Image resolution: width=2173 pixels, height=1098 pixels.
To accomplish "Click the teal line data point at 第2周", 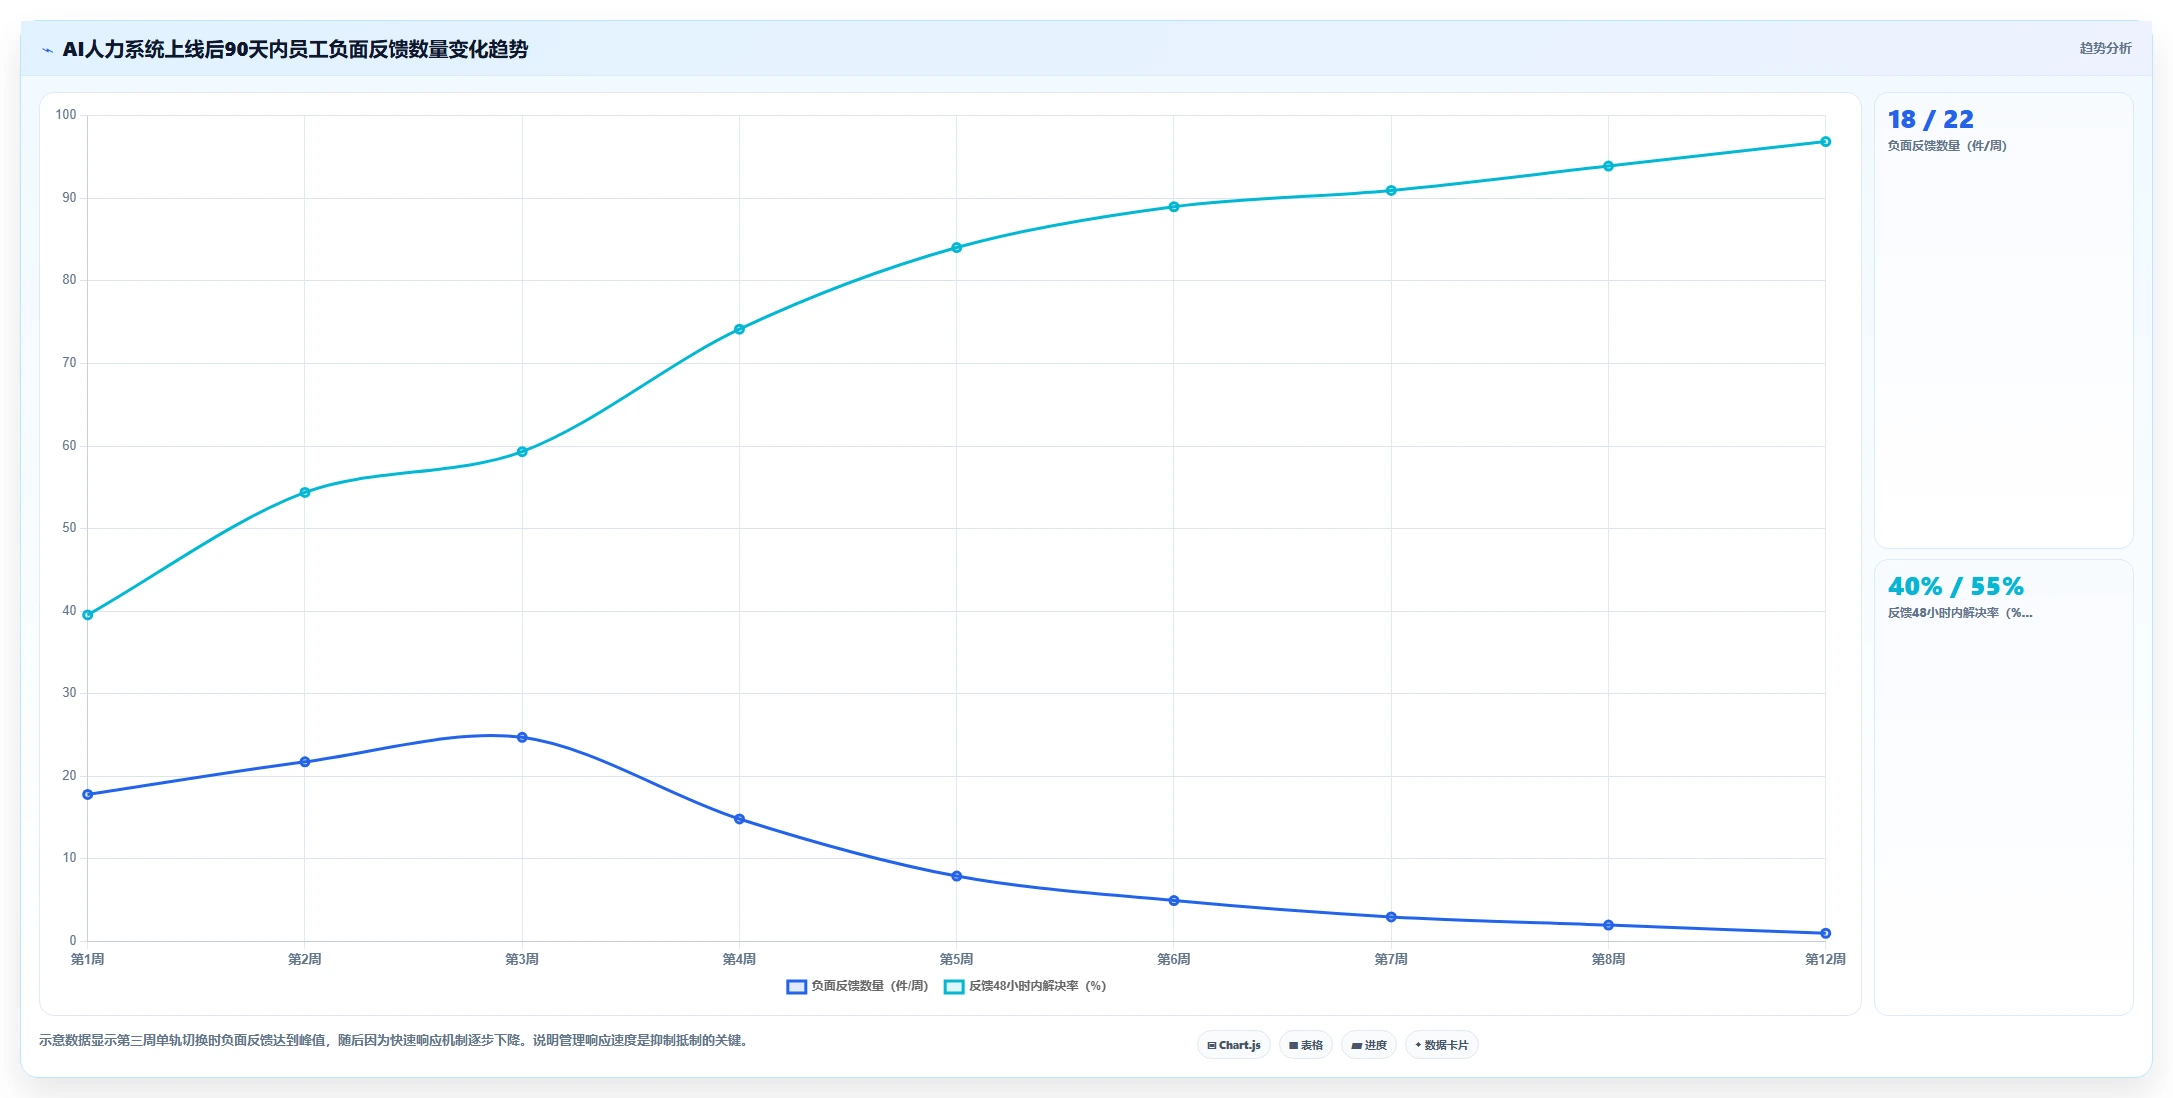I will 305,492.
